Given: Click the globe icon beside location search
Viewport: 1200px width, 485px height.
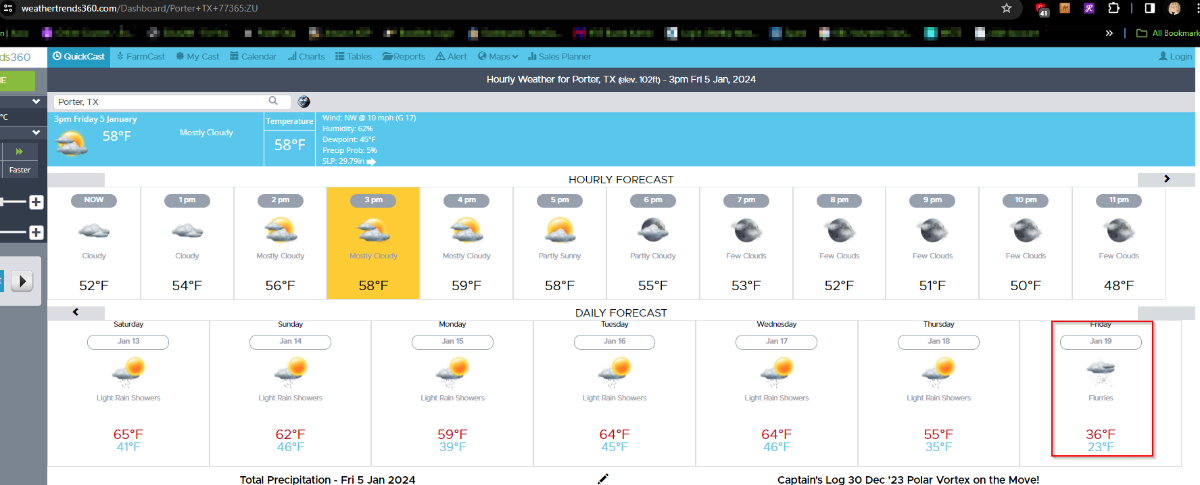Looking at the screenshot, I should 304,101.
